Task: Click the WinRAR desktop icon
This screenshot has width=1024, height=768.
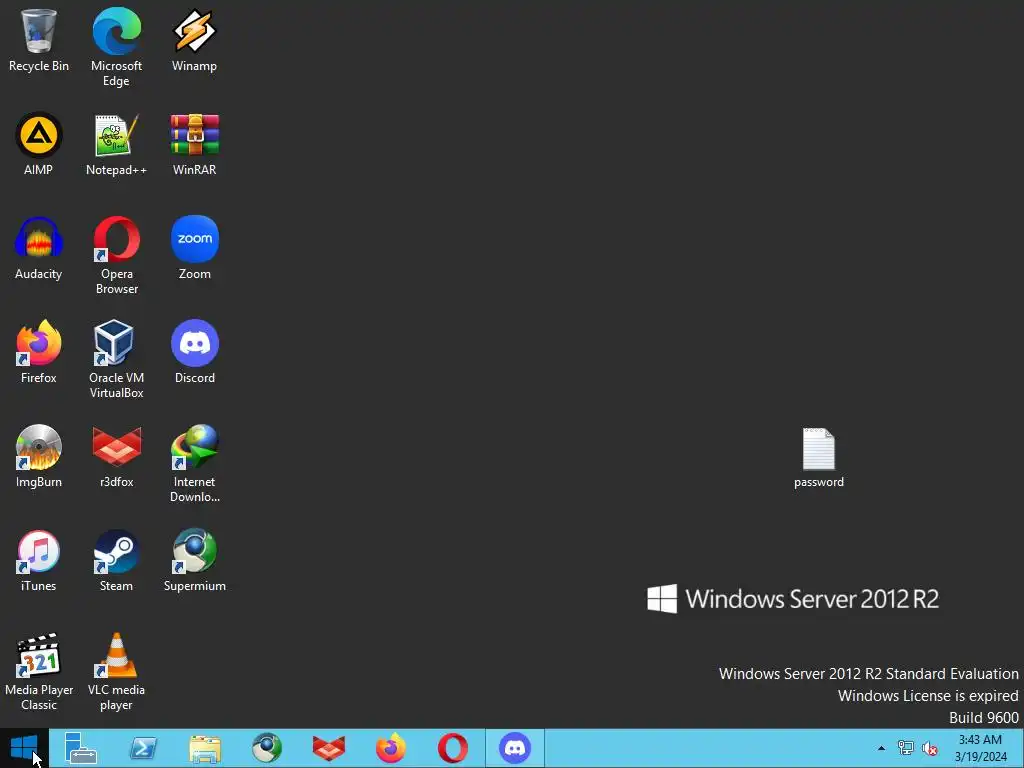Action: pos(195,144)
